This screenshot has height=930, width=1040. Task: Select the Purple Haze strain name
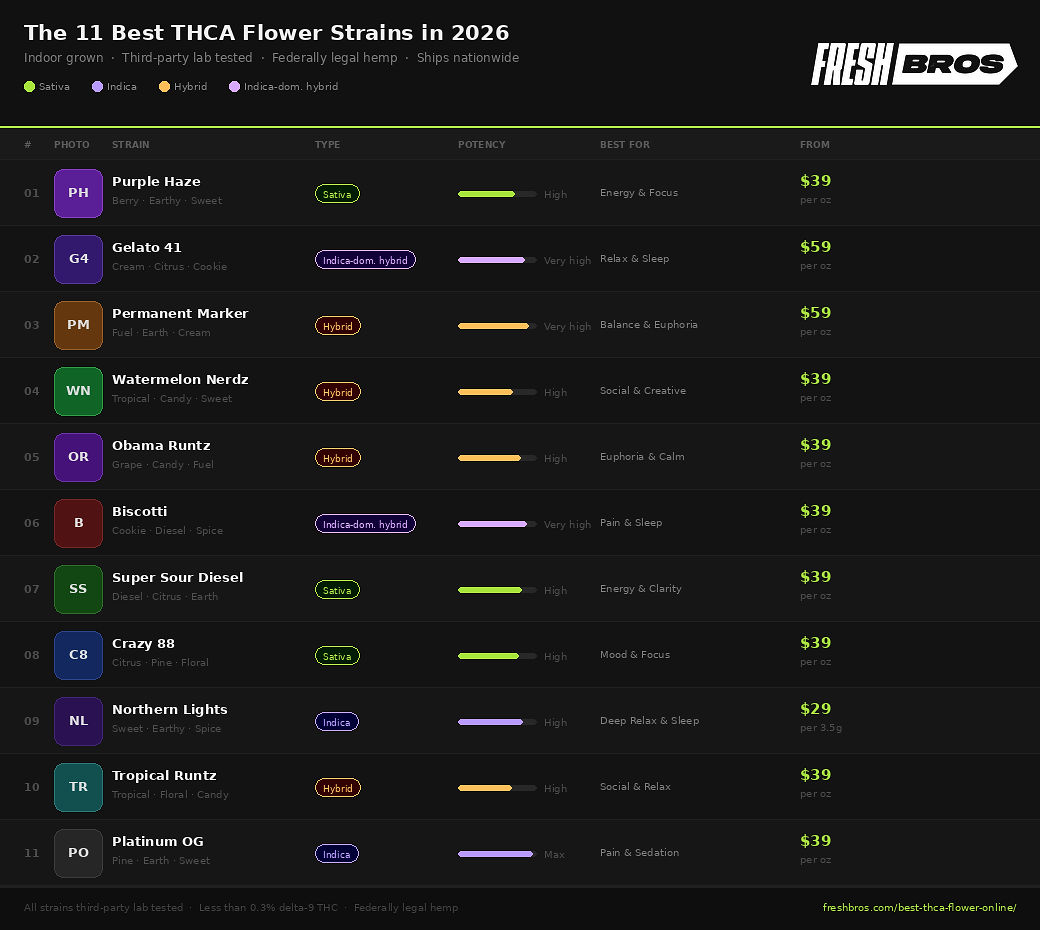[x=156, y=181]
